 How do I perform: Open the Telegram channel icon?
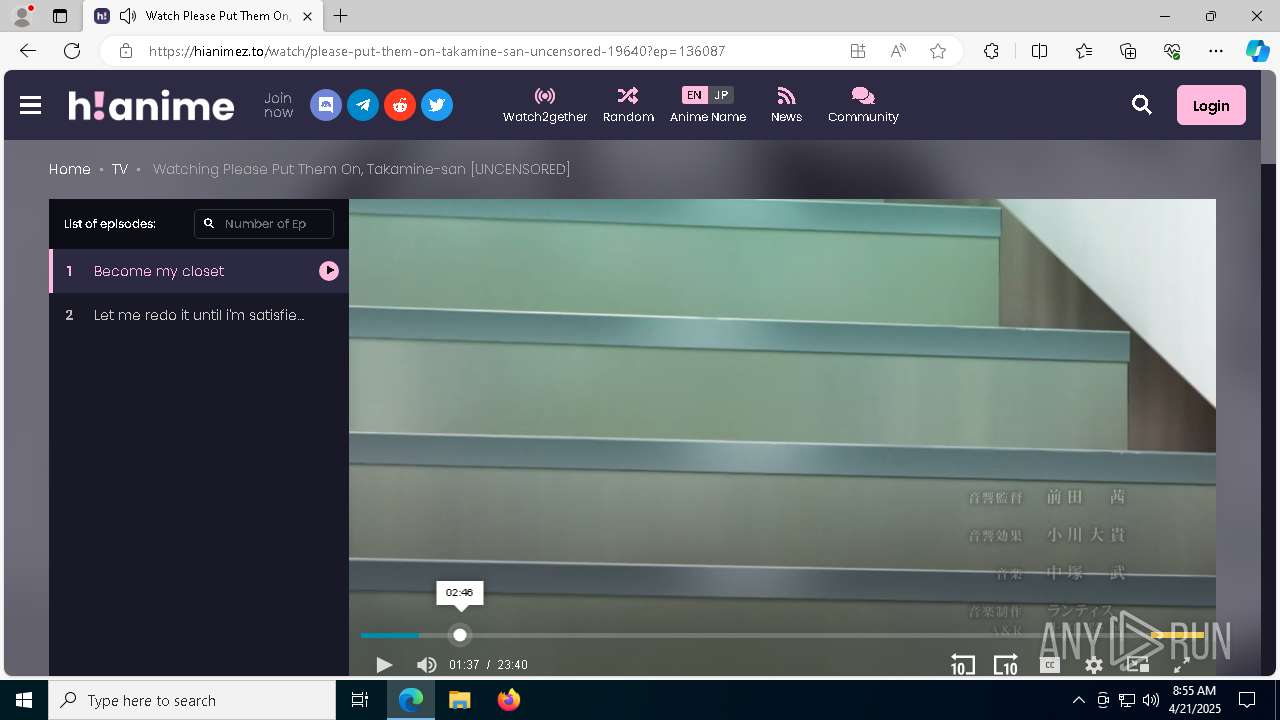[363, 105]
